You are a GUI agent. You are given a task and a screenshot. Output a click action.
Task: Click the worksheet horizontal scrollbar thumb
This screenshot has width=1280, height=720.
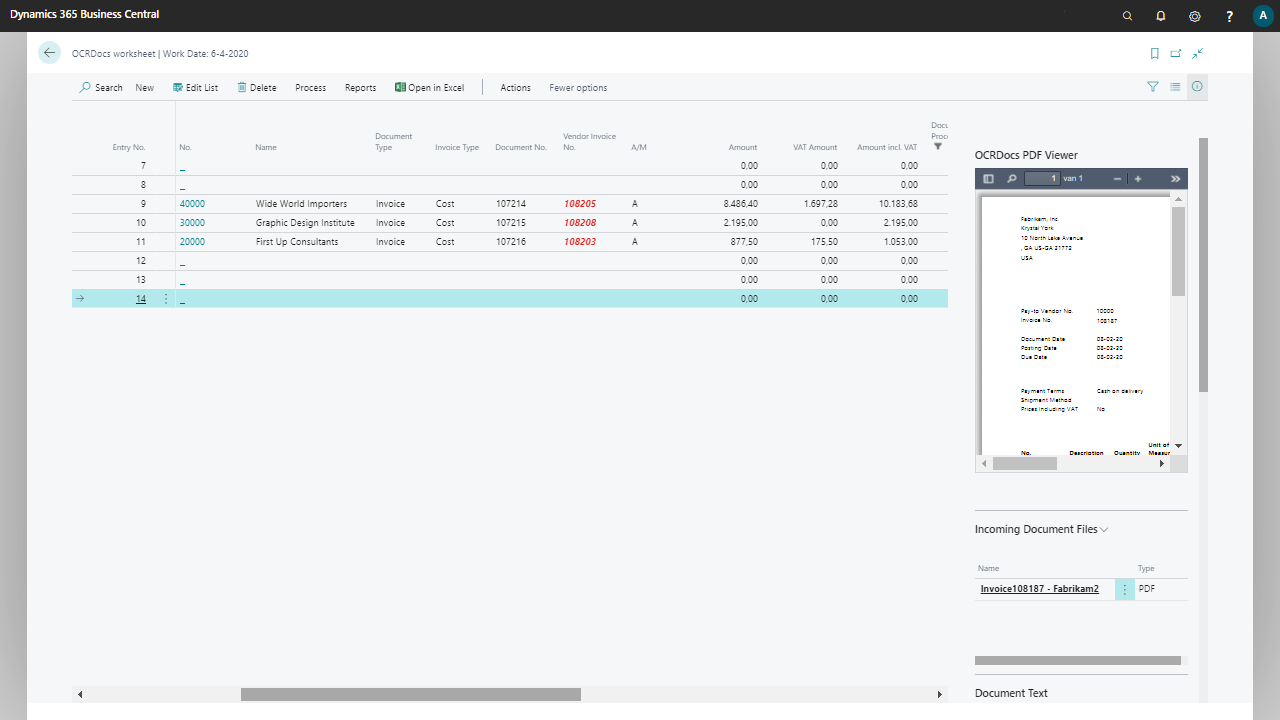(x=410, y=694)
